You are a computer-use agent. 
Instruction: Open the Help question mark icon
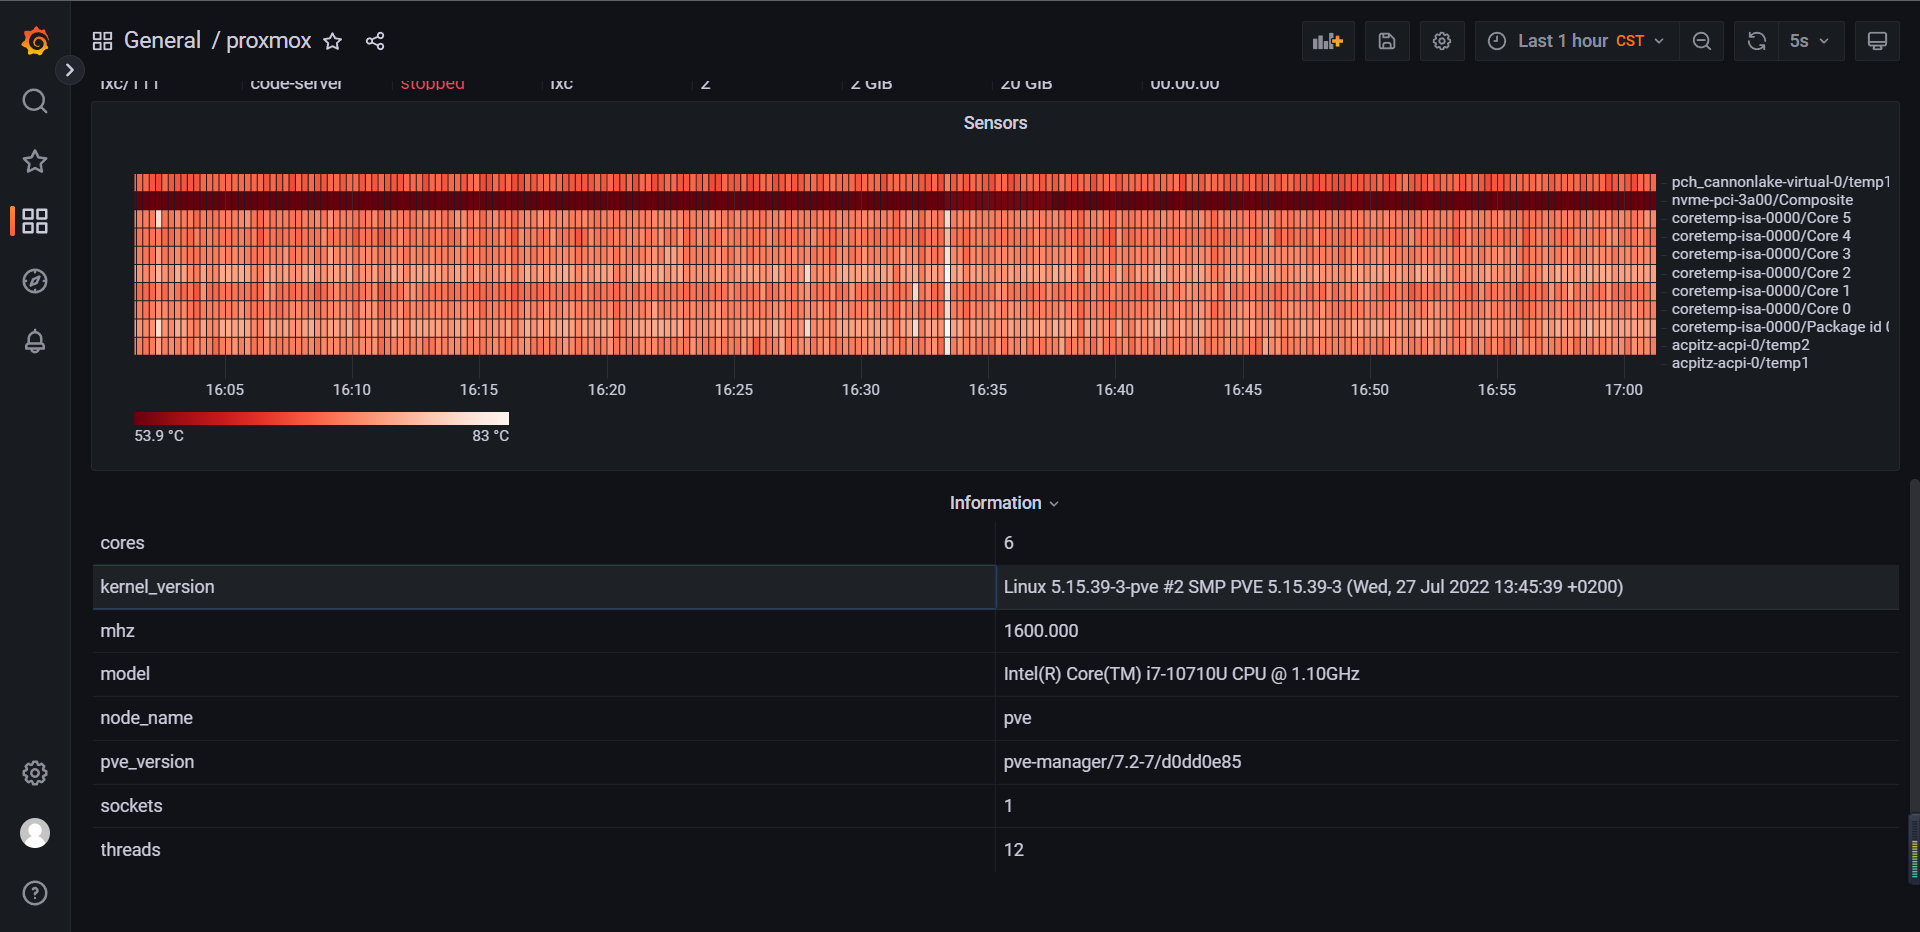click(35, 893)
